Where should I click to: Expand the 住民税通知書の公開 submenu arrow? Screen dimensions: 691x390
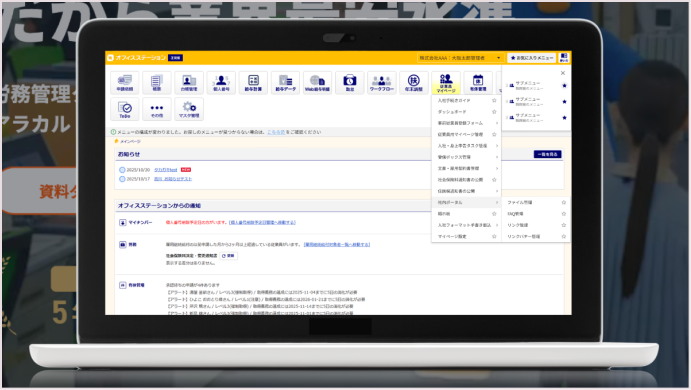pos(497,191)
